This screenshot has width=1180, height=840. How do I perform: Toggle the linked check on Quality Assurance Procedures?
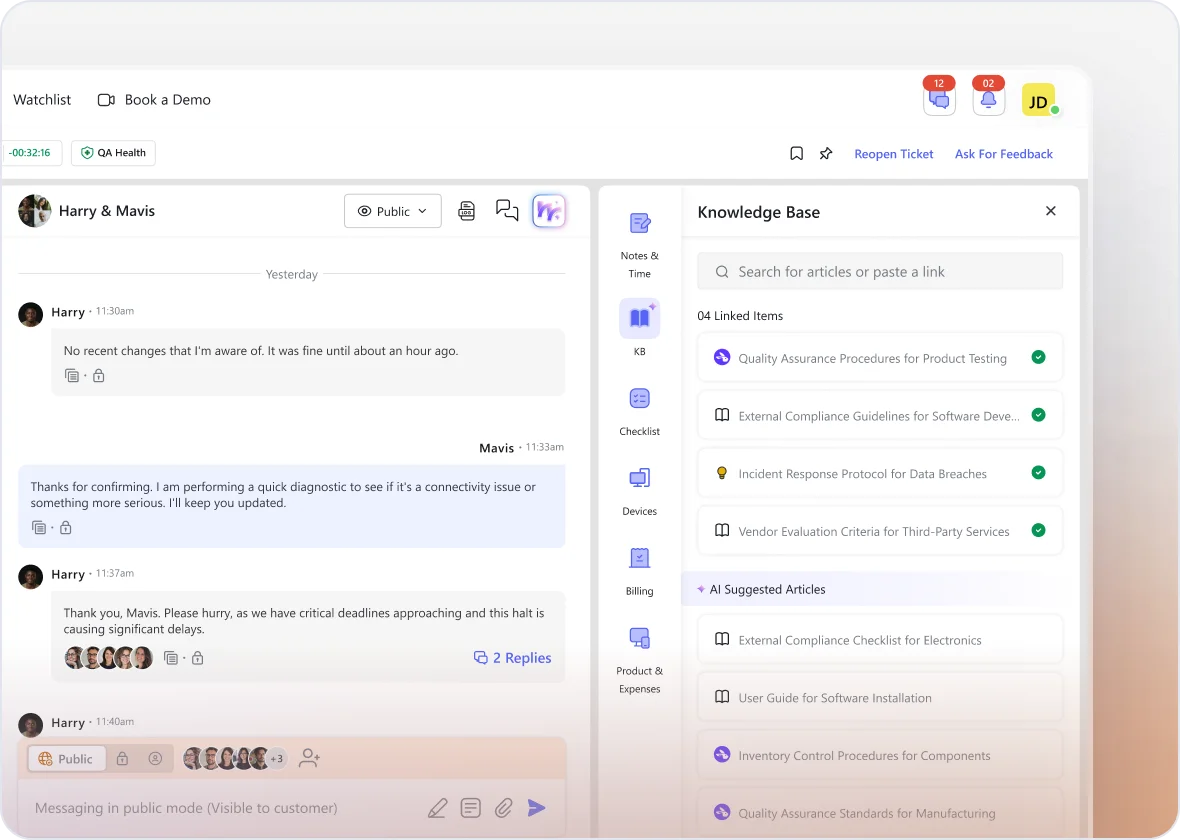(1038, 357)
